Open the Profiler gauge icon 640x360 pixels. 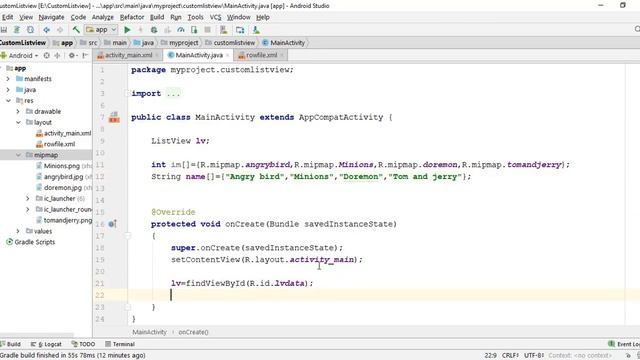click(x=181, y=30)
